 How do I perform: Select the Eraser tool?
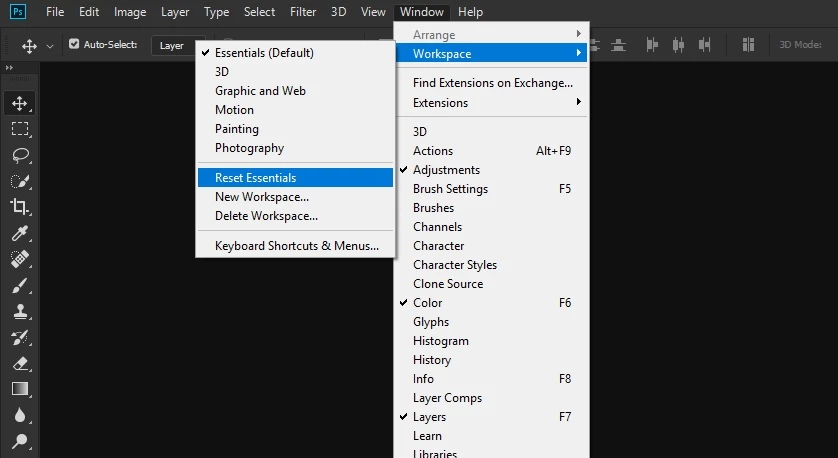click(20, 363)
